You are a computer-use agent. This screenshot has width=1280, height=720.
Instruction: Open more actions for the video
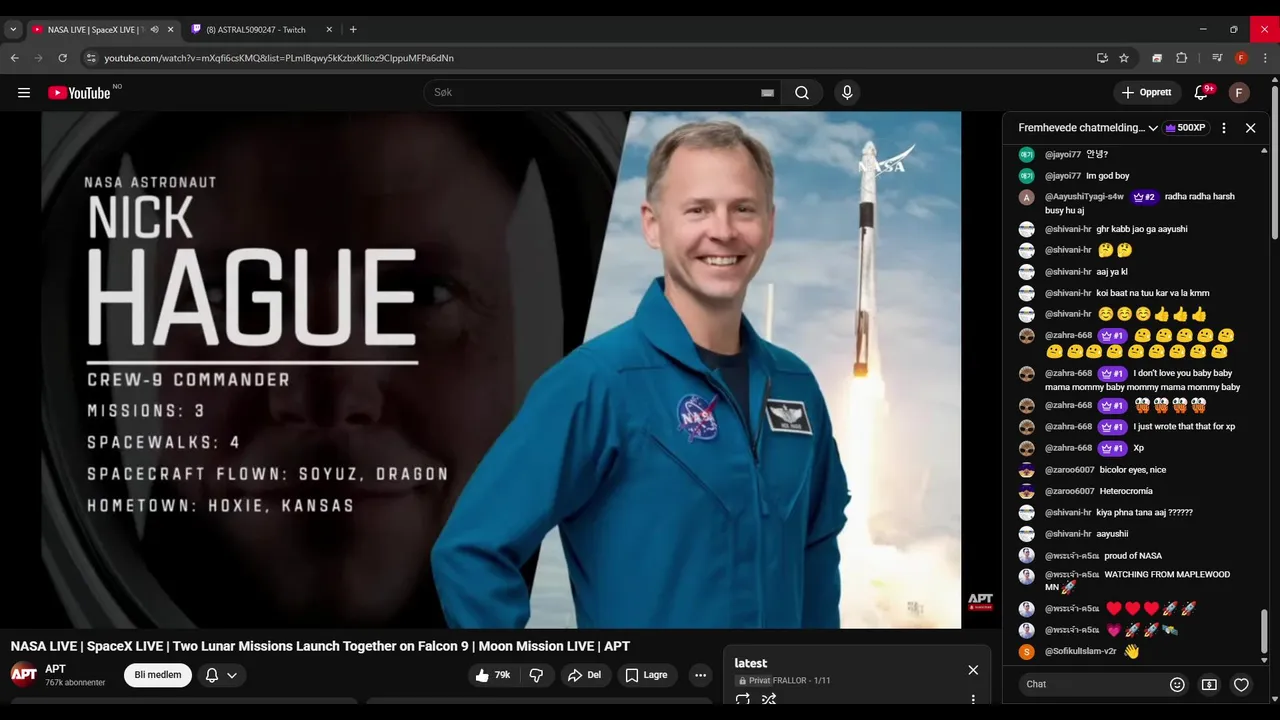[x=701, y=675]
